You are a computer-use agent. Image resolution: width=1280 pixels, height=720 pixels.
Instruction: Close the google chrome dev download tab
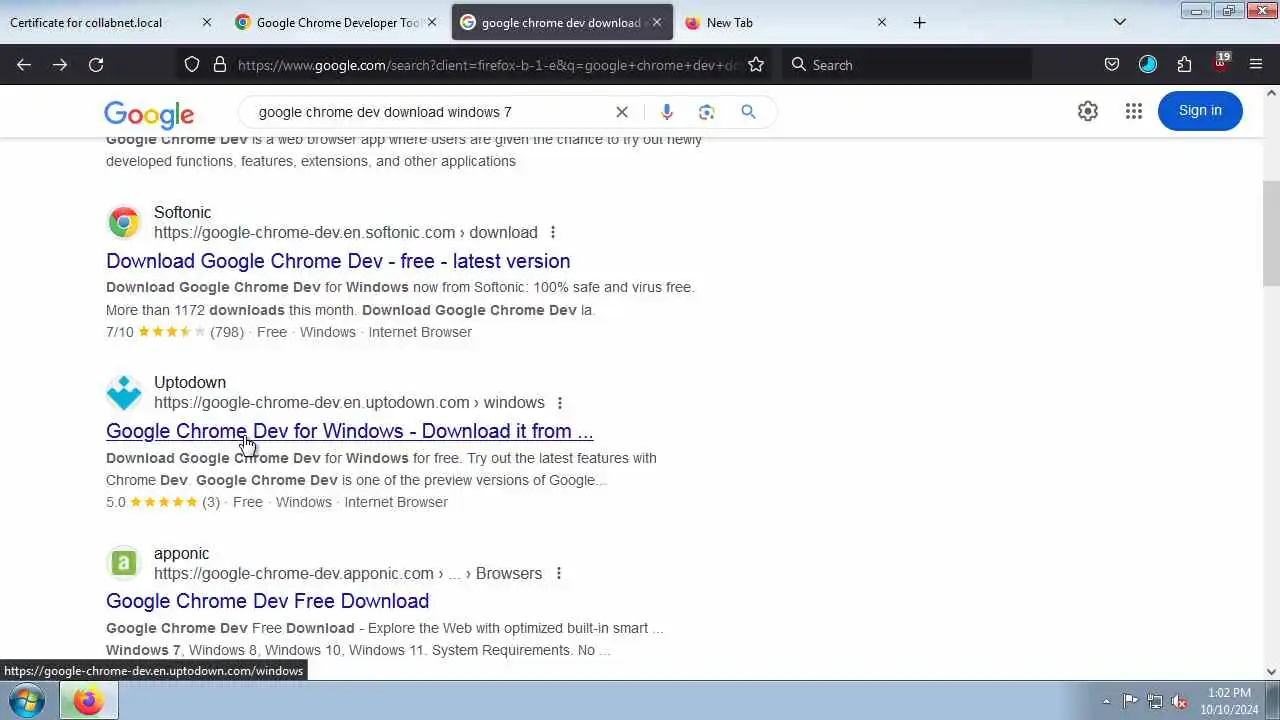click(657, 22)
